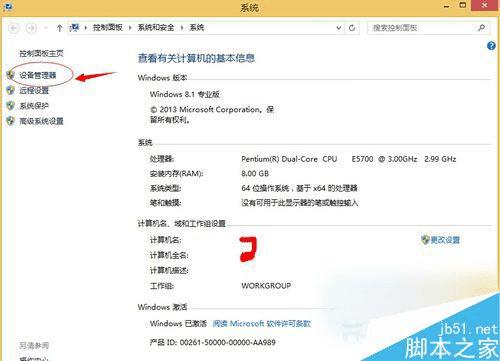Maximize the 系统 window
500x361 pixels.
[463, 5]
